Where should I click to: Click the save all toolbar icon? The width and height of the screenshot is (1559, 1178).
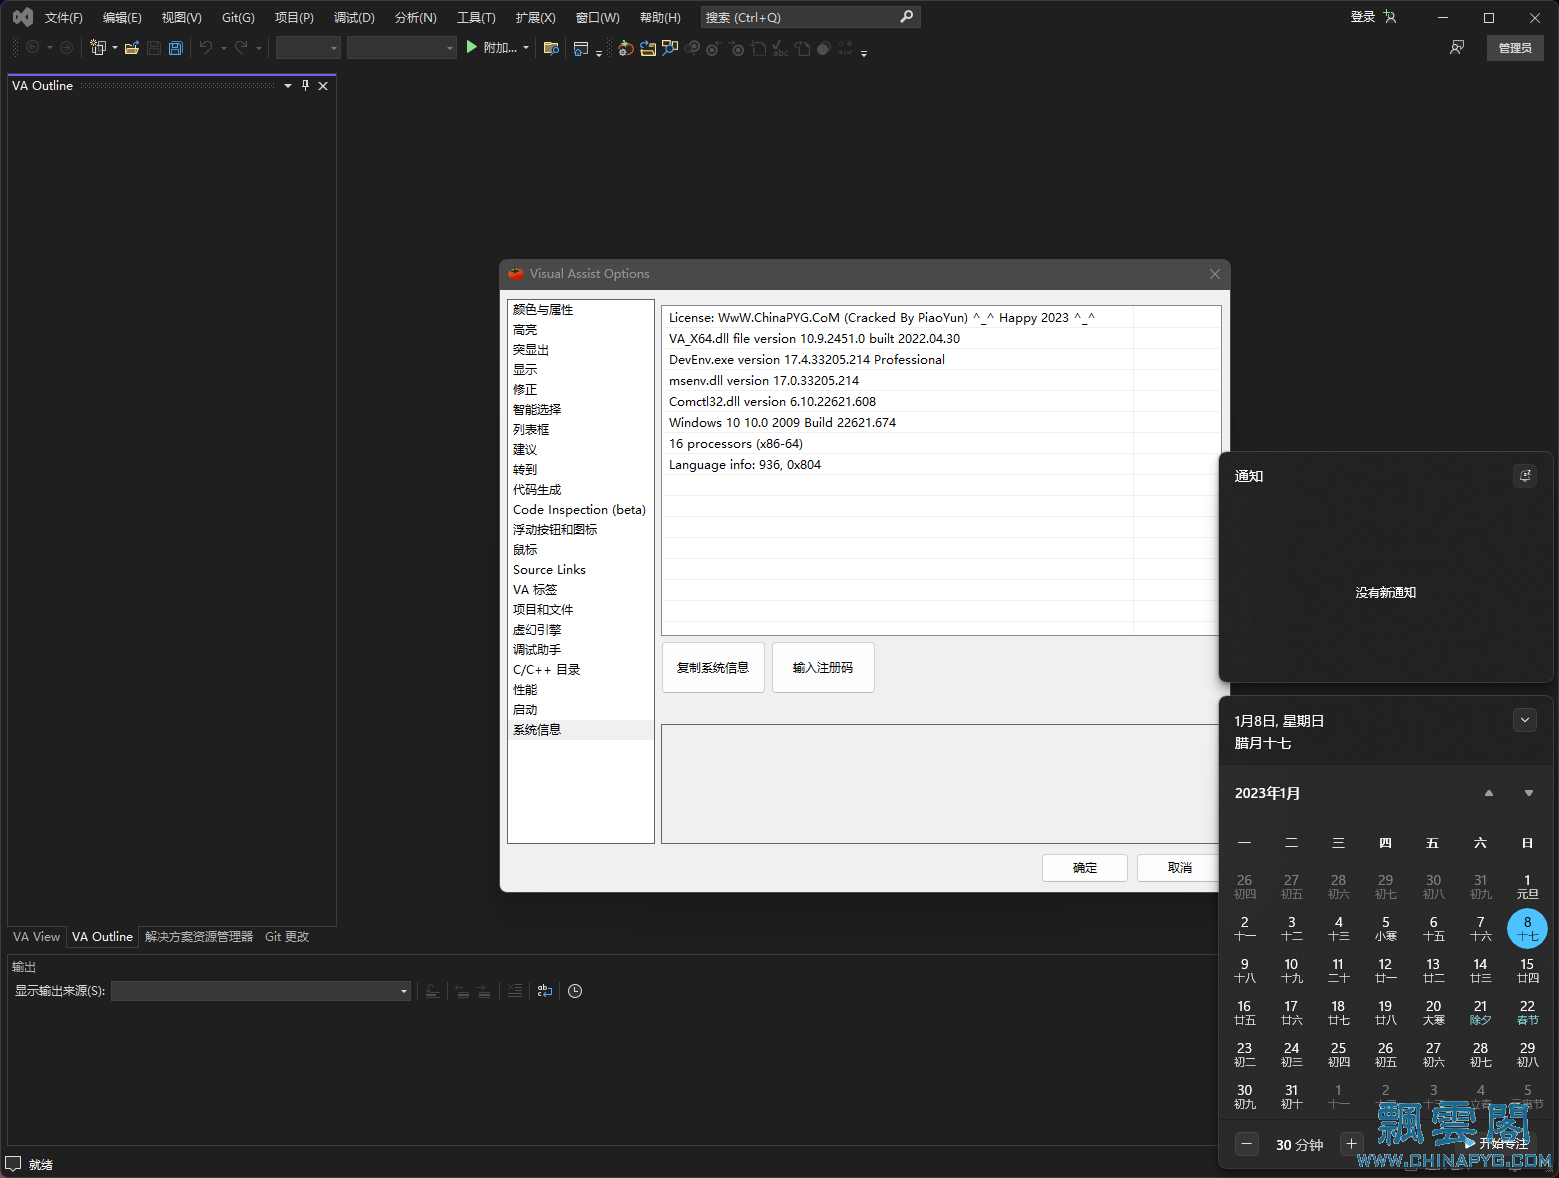coord(176,47)
